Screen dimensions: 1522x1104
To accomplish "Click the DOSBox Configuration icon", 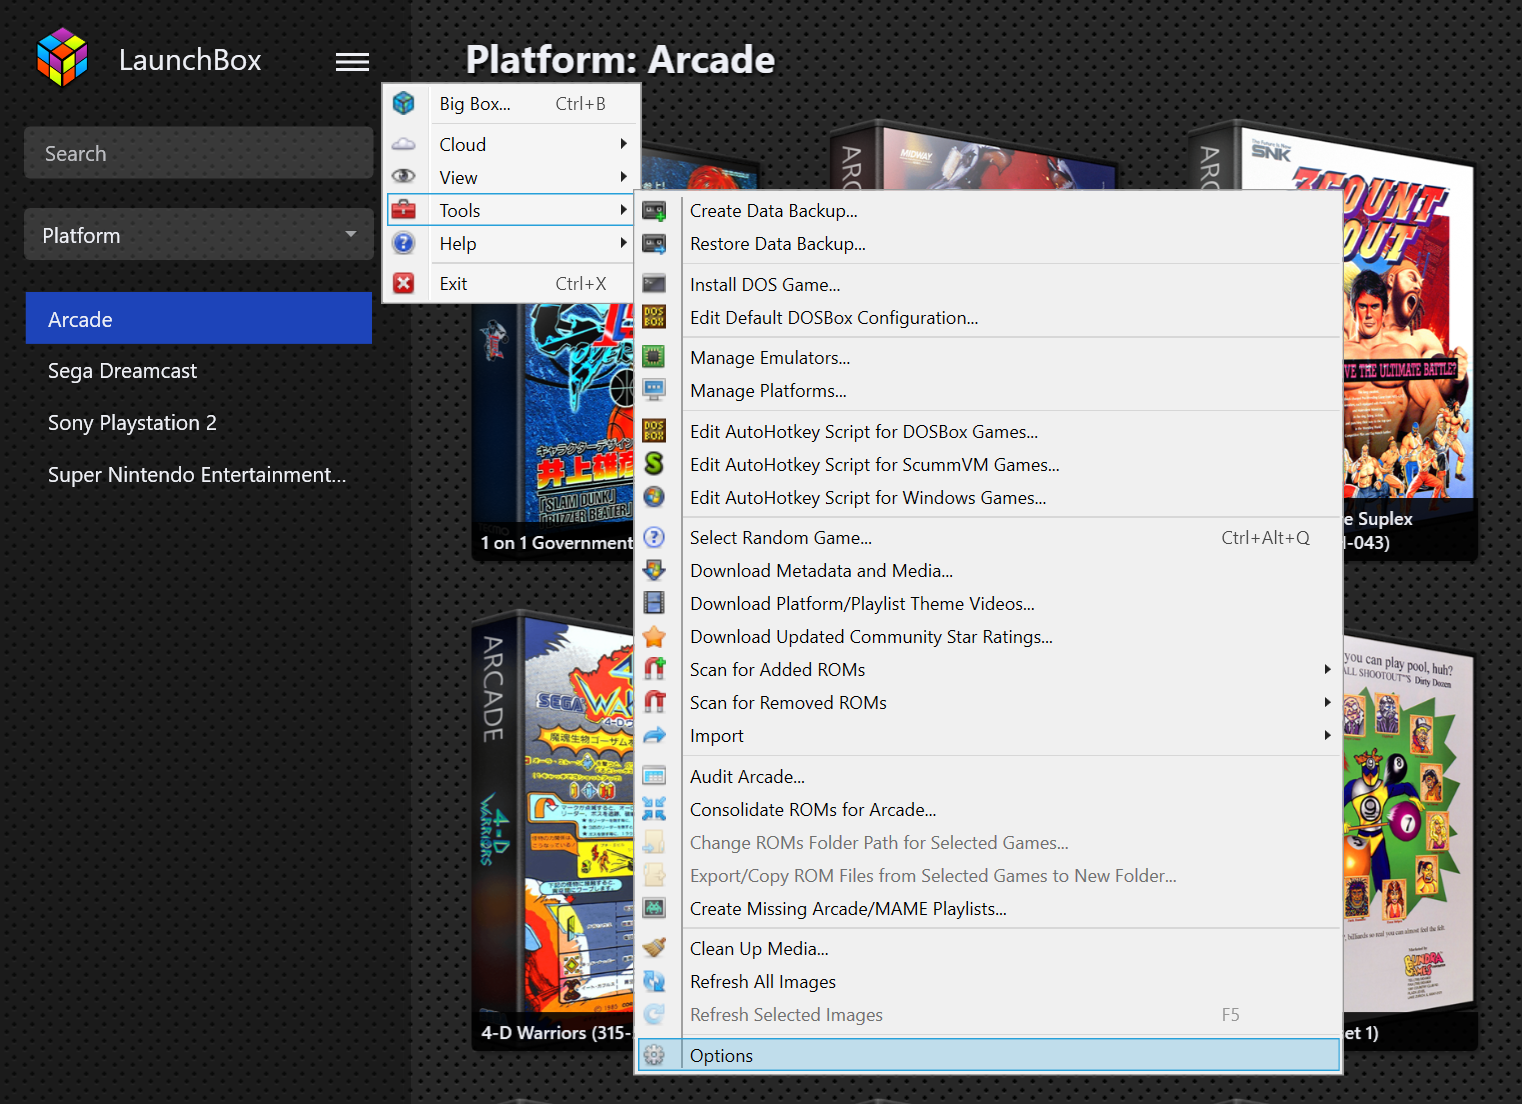I will point(654,317).
